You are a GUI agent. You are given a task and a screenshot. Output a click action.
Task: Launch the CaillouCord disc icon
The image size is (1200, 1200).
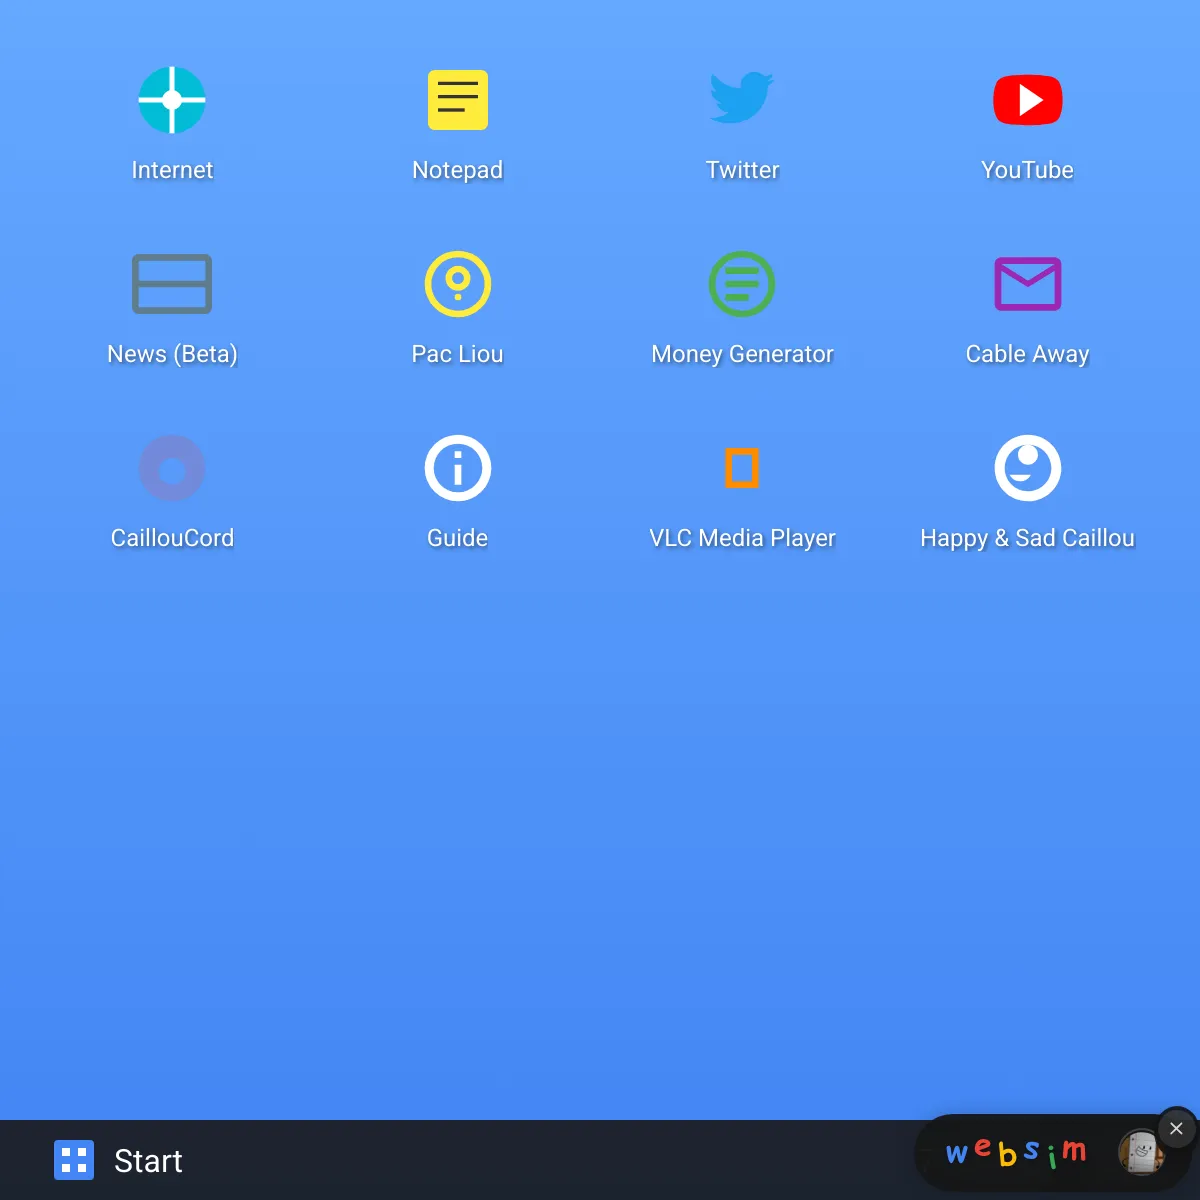click(172, 468)
